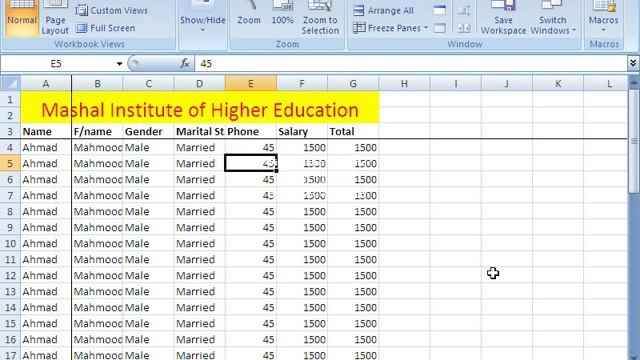Select column F header

pos(302,84)
